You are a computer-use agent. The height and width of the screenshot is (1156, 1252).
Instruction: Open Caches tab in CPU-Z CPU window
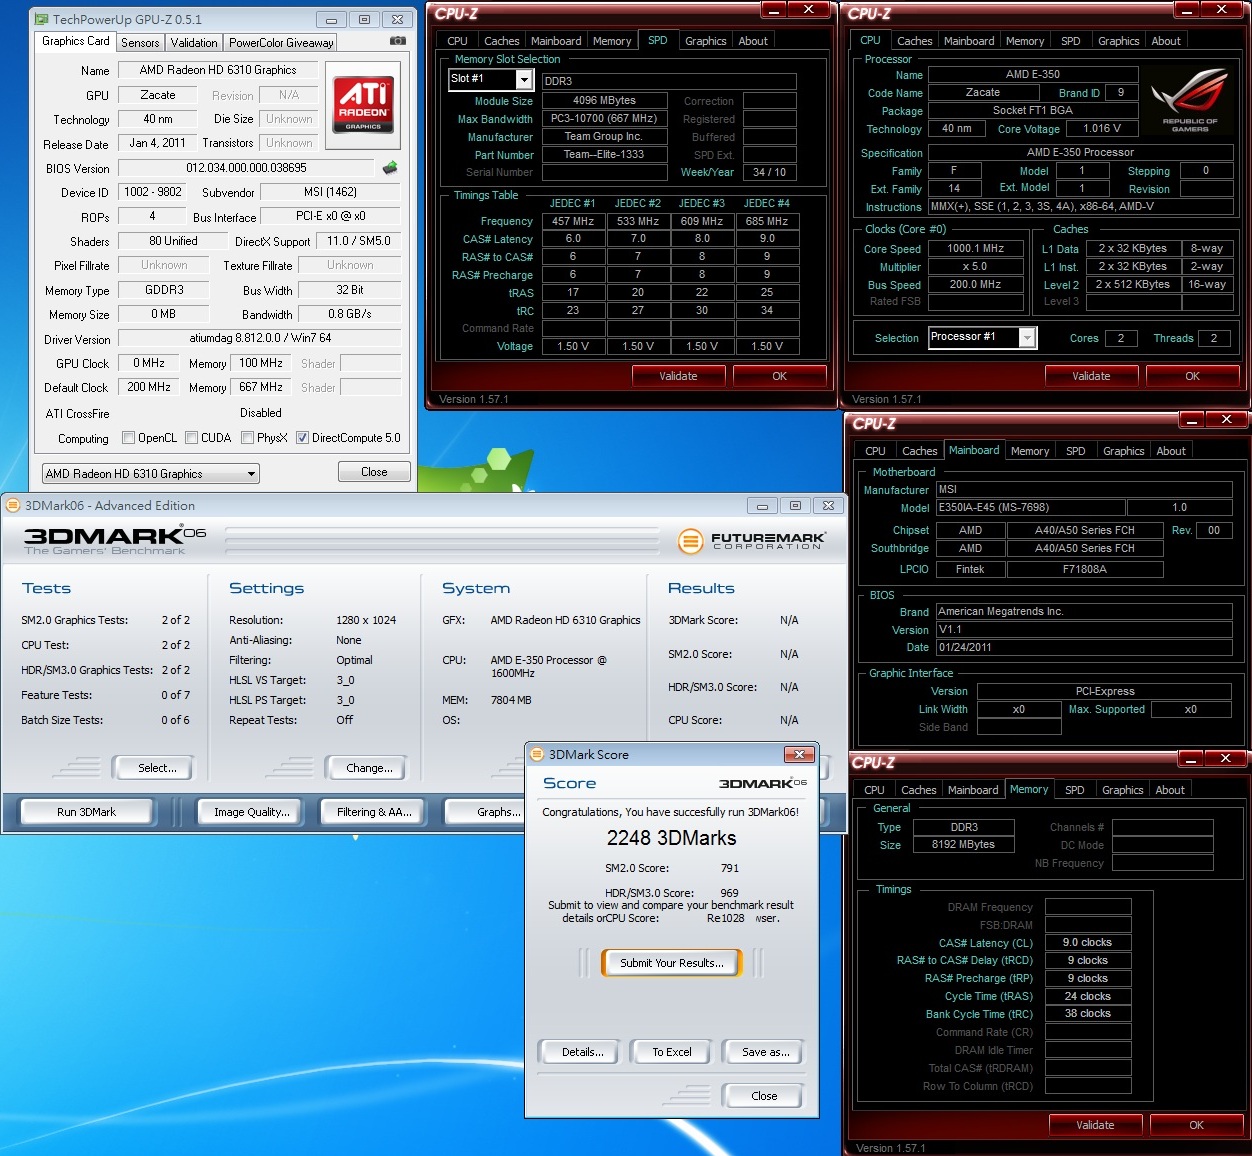915,41
